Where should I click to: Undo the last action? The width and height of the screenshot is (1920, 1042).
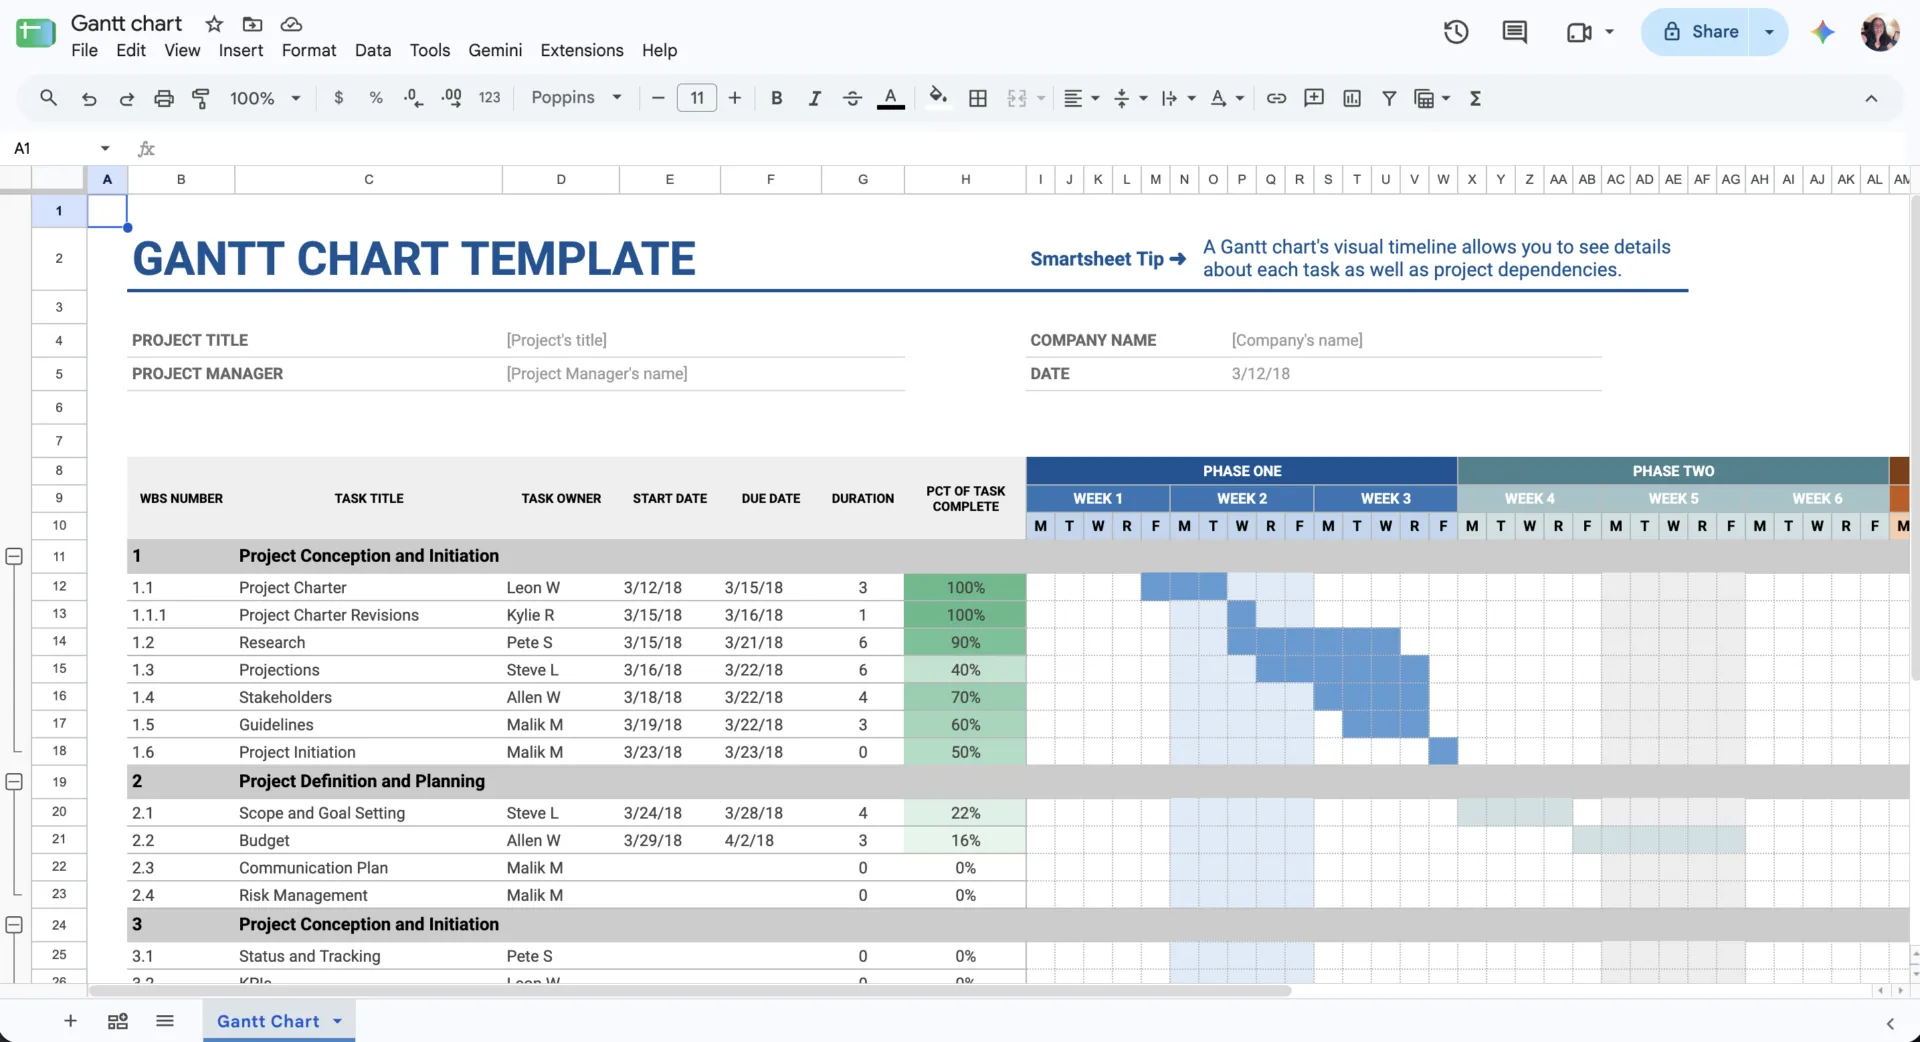click(89, 98)
